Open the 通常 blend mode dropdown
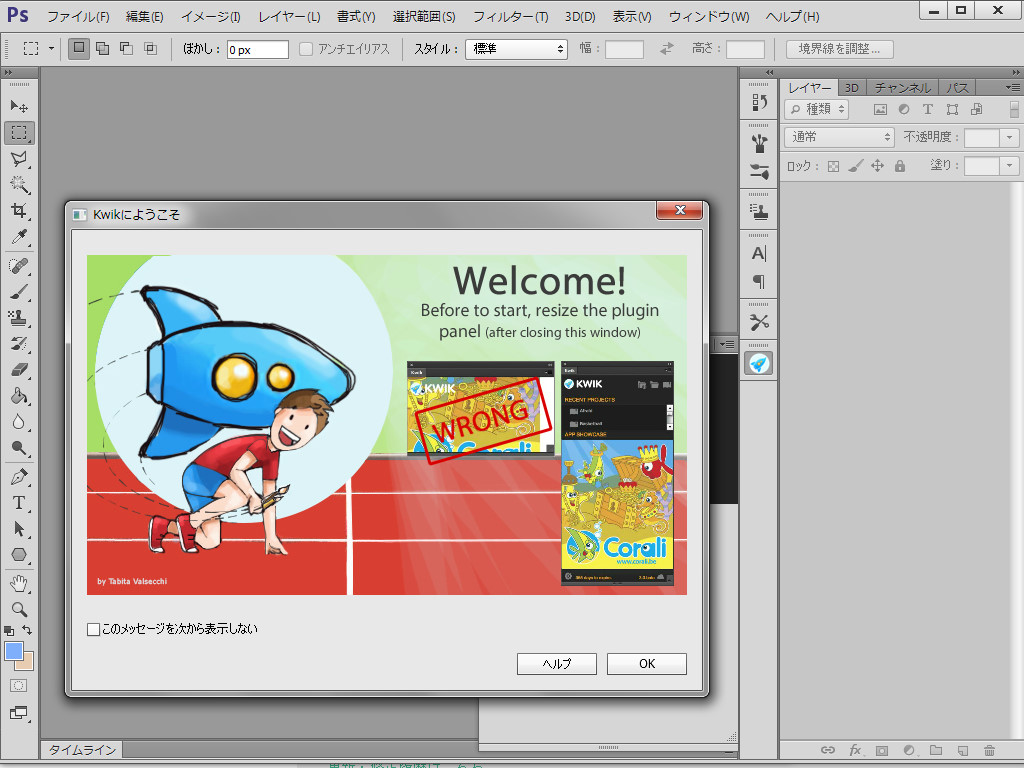The height and width of the screenshot is (768, 1024). pos(839,137)
